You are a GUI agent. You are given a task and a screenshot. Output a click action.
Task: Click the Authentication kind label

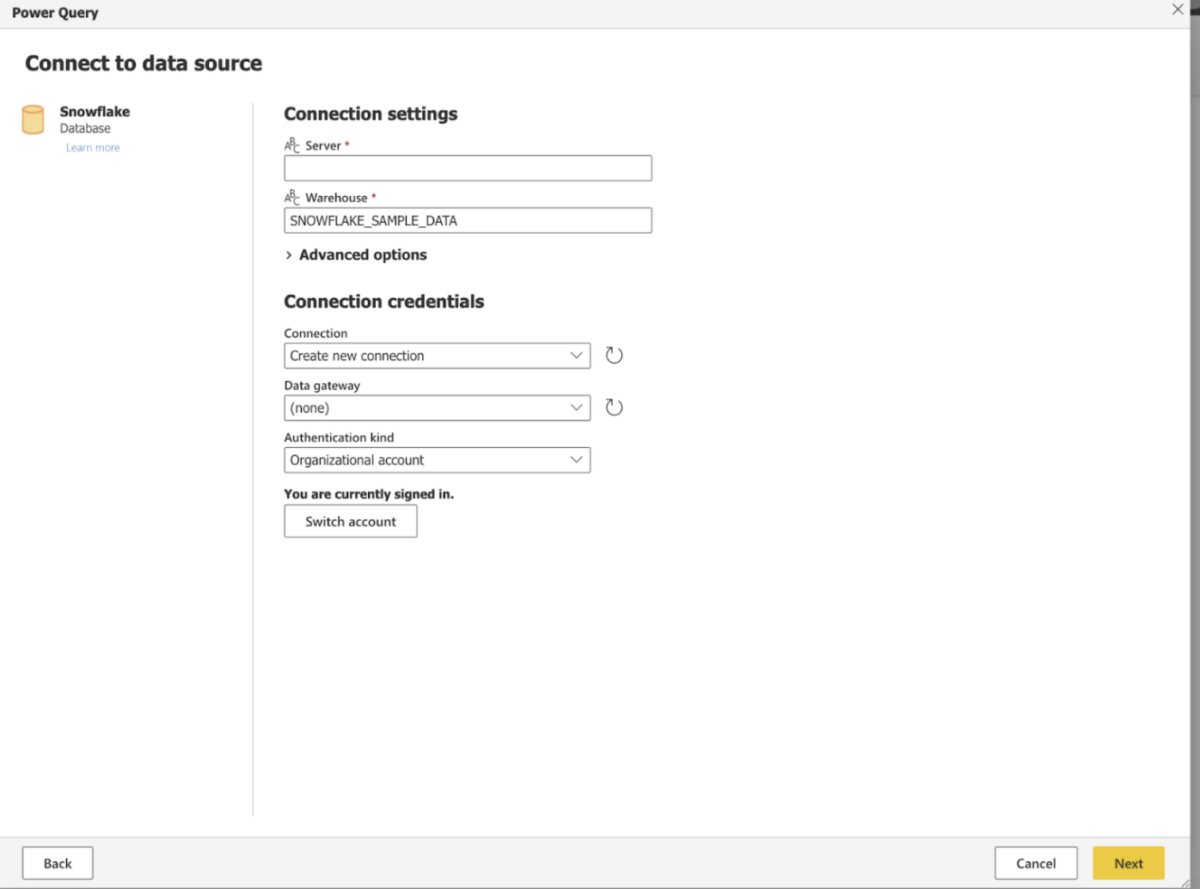point(339,438)
